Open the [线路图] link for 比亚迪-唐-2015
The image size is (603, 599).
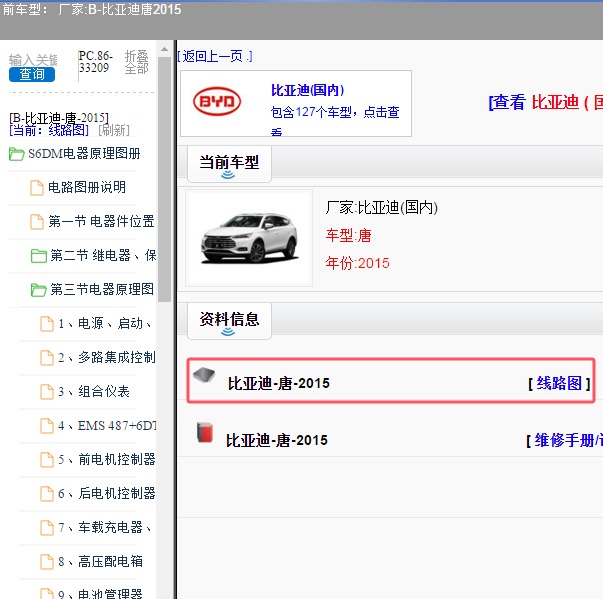click(559, 383)
